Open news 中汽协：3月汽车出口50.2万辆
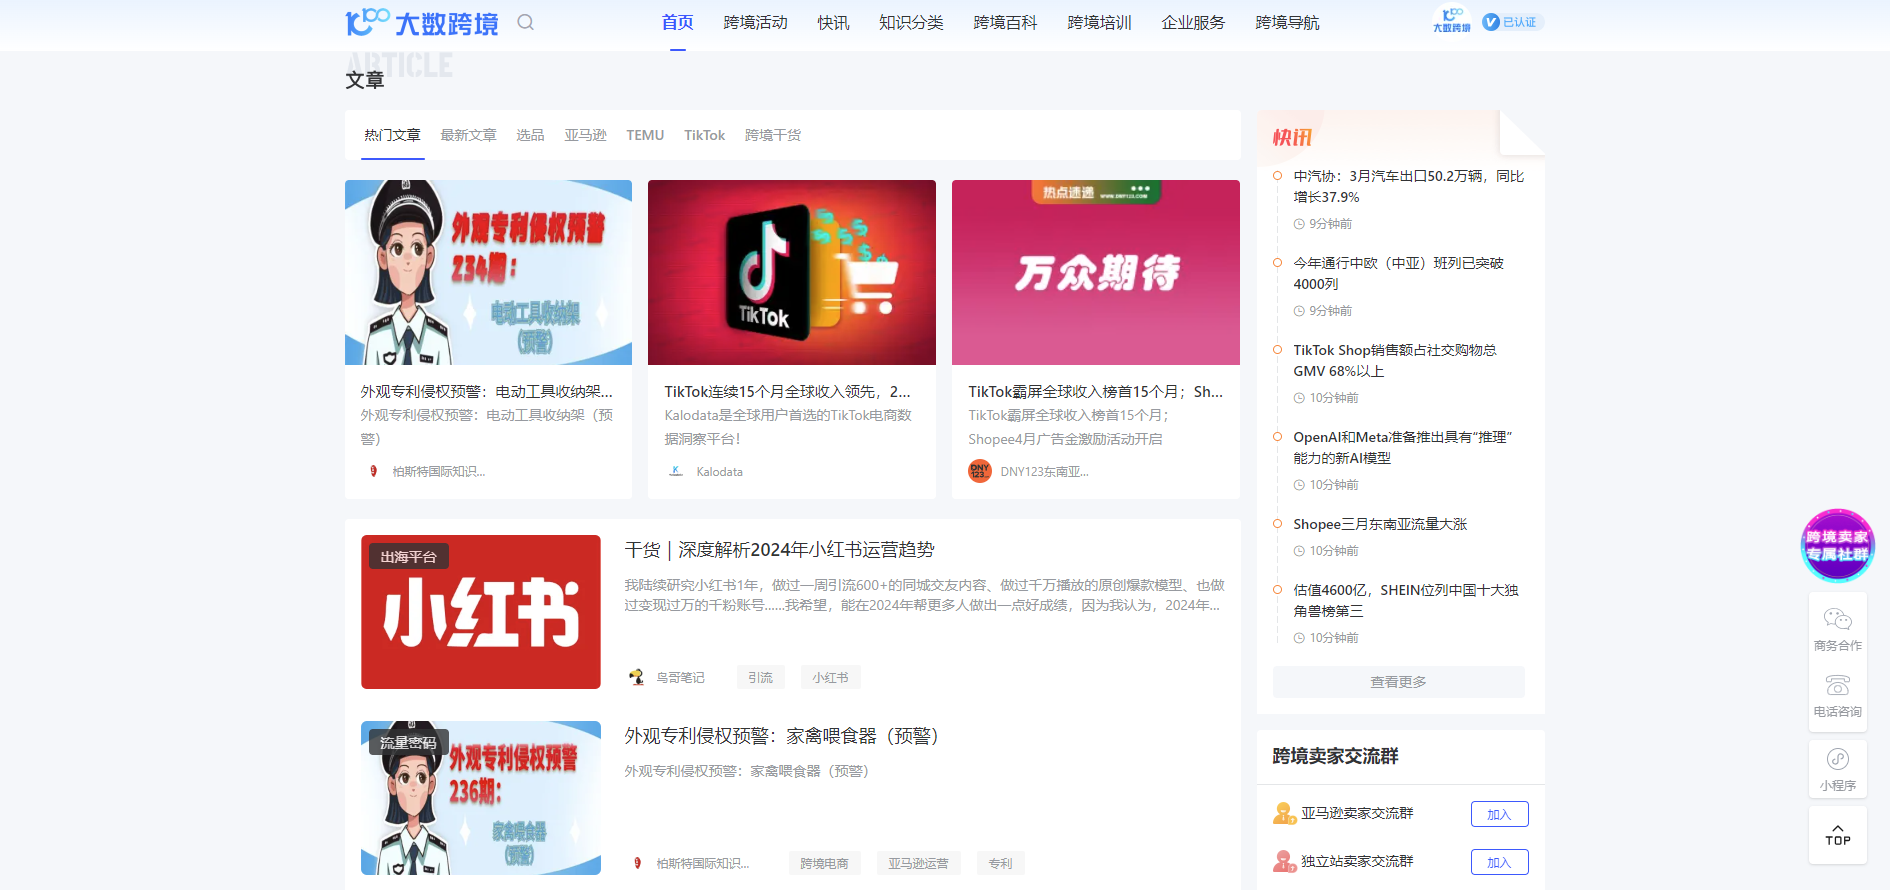Screen dimensions: 1890x890 pos(1409,186)
